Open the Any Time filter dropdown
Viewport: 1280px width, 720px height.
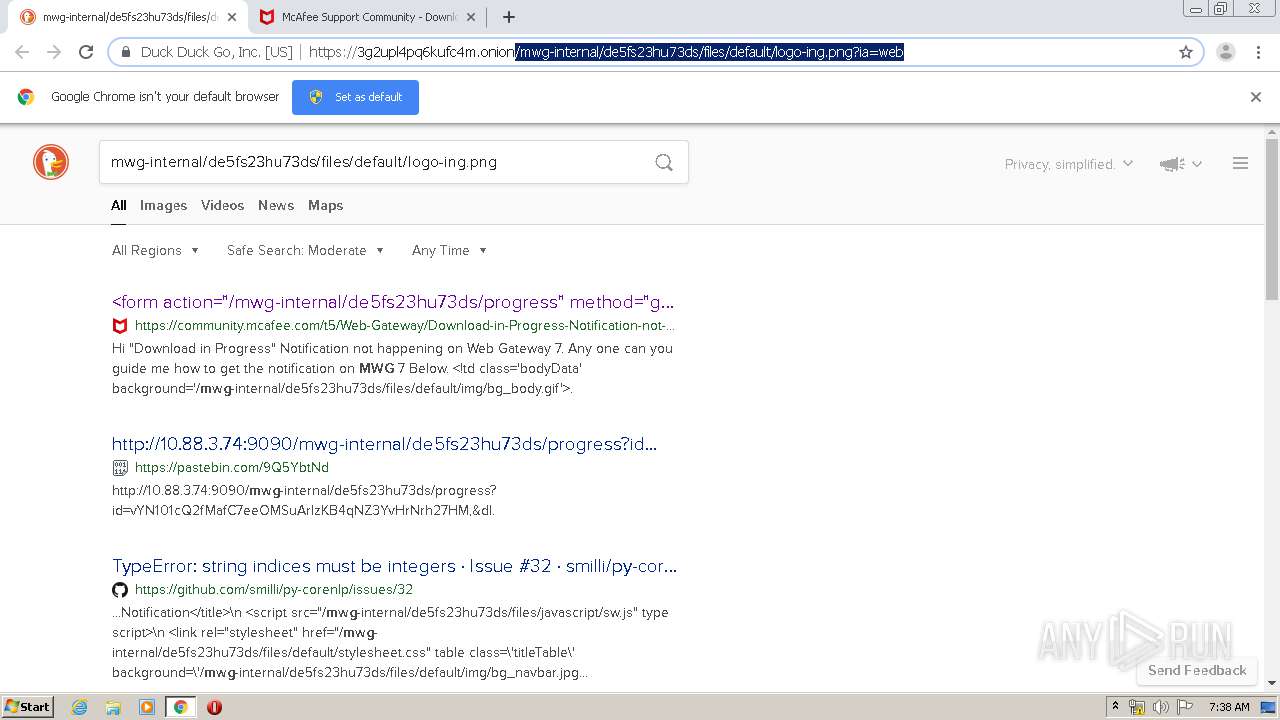(x=449, y=250)
